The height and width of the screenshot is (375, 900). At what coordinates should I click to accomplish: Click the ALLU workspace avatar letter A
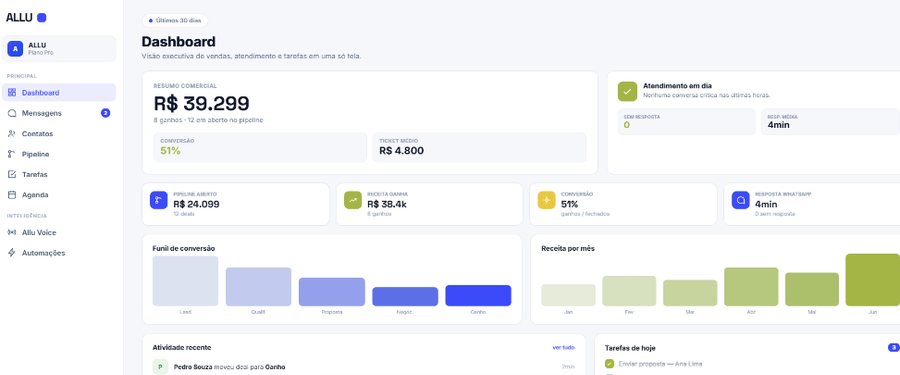pos(15,49)
